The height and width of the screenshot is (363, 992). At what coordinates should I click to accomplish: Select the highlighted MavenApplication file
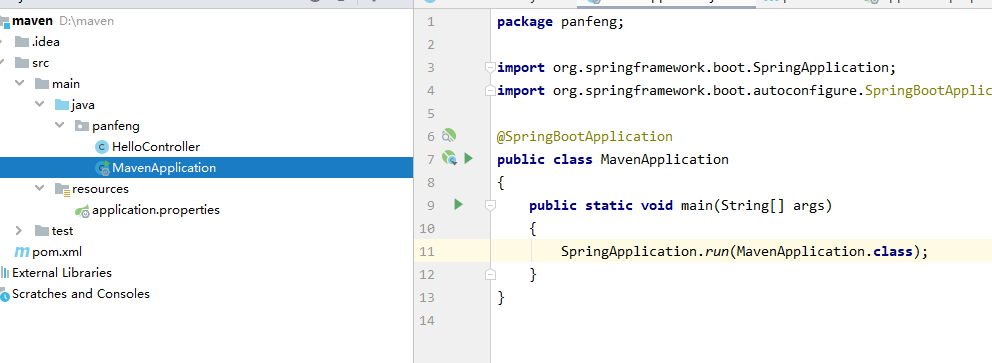click(206, 168)
